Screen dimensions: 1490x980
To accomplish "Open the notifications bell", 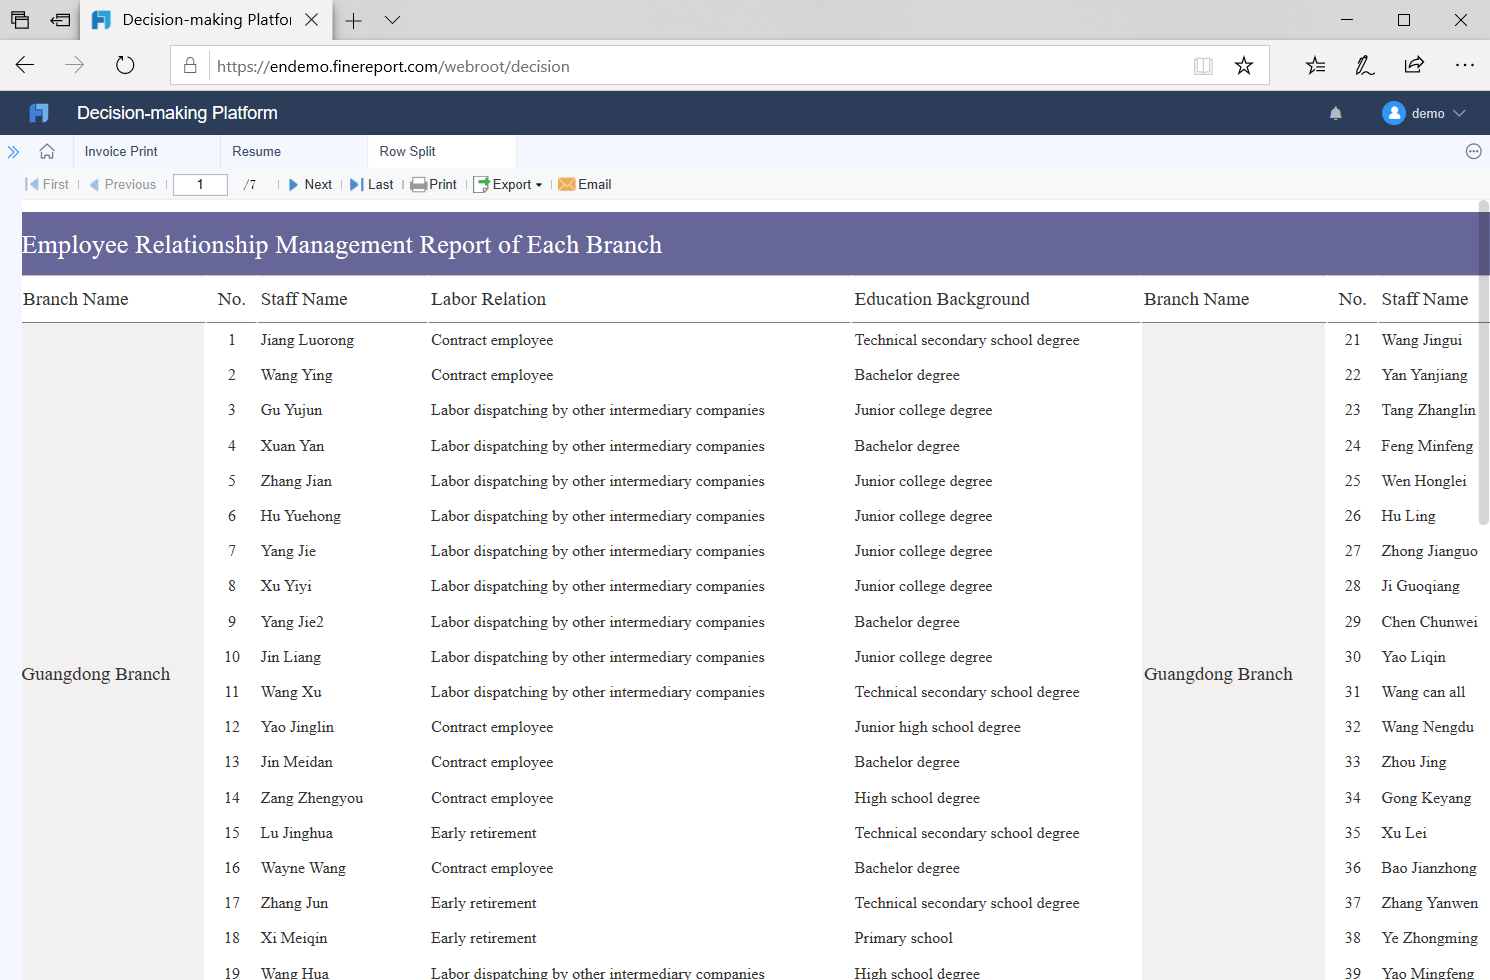I will coord(1335,113).
